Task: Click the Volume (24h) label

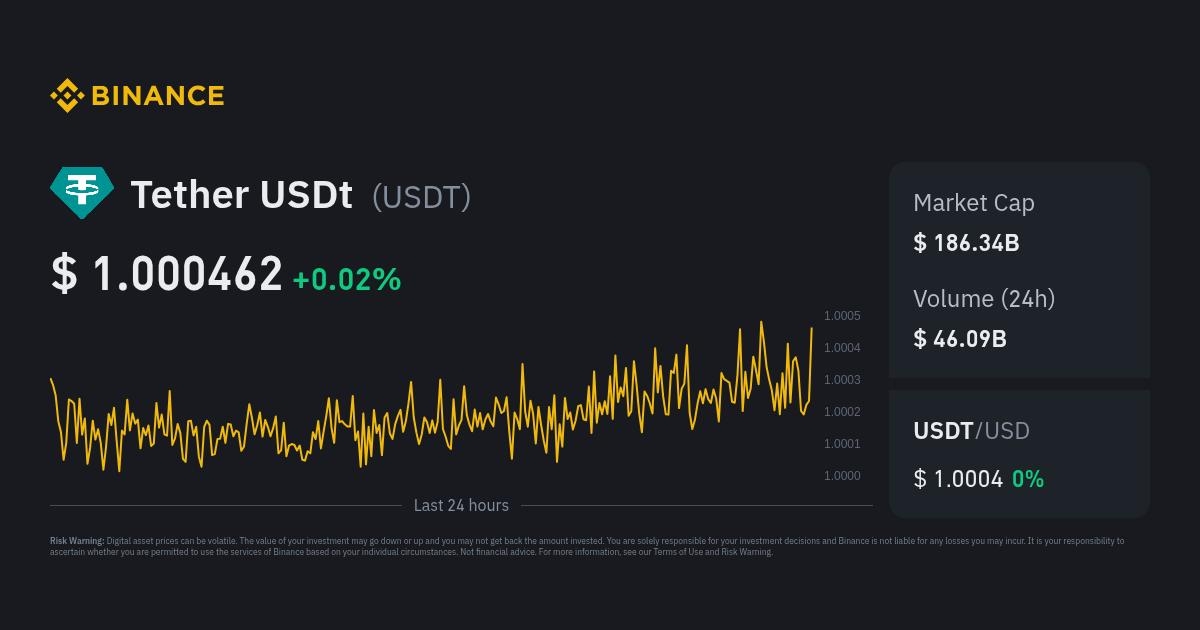Action: pyautogui.click(x=984, y=298)
